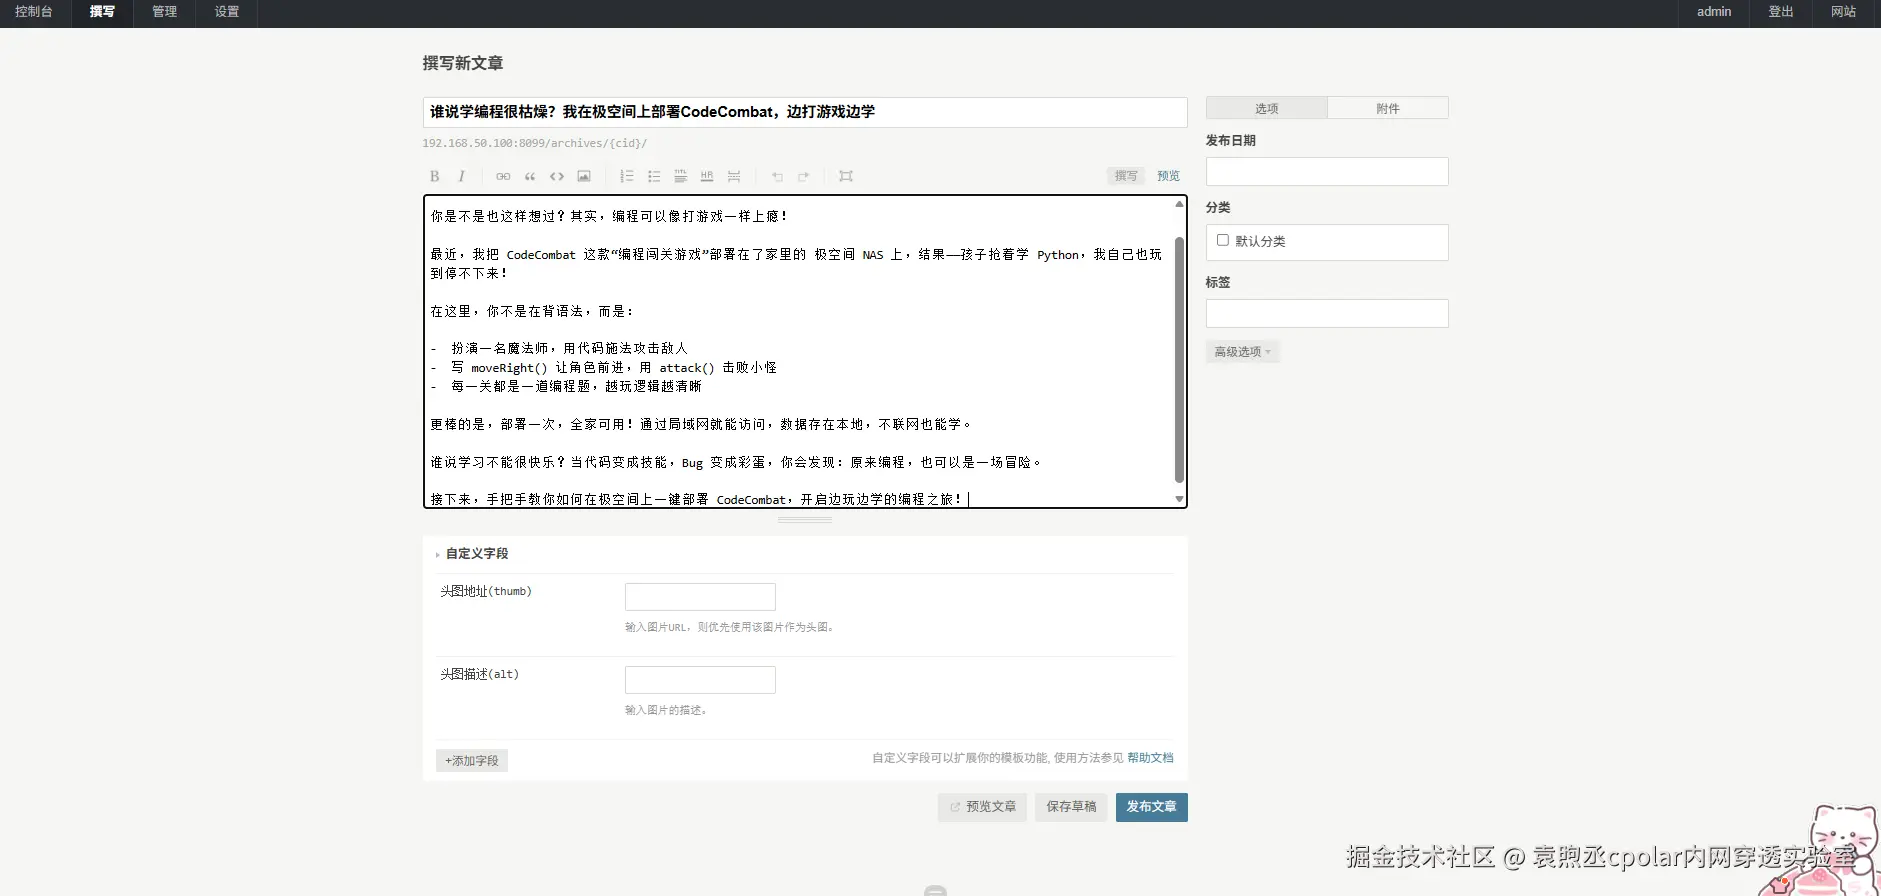Click the editor resize handle below textarea
Screen dimensions: 1881x896
coord(805,520)
